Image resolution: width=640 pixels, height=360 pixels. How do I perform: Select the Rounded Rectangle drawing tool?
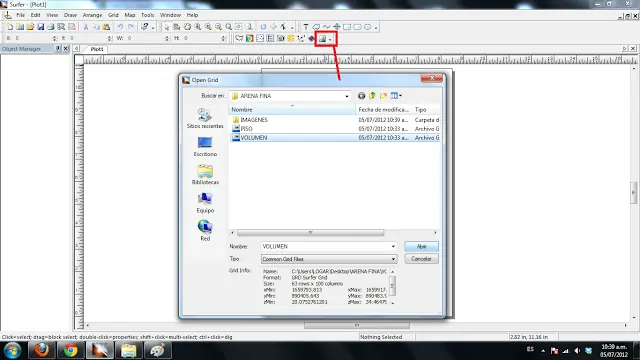tap(357, 27)
